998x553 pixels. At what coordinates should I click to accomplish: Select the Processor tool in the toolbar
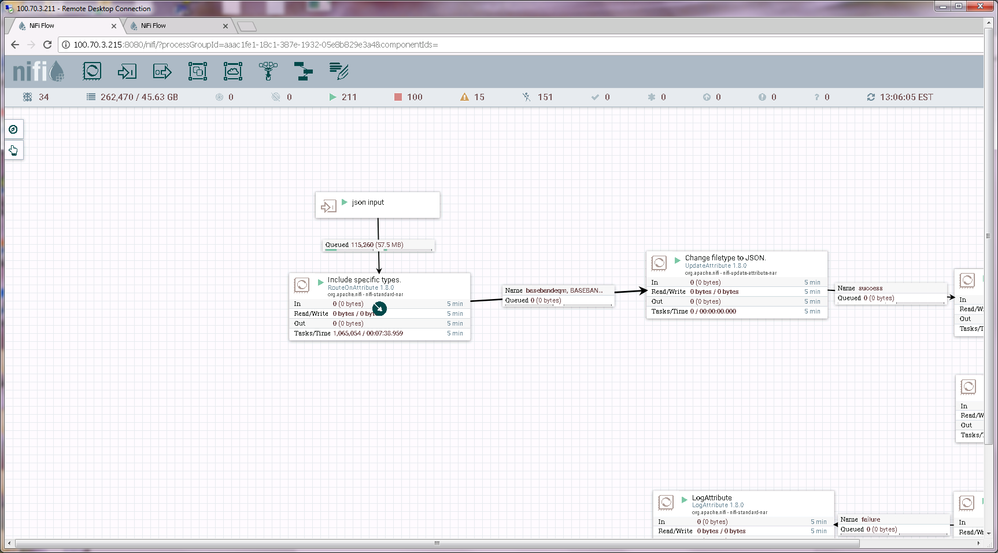(x=92, y=71)
